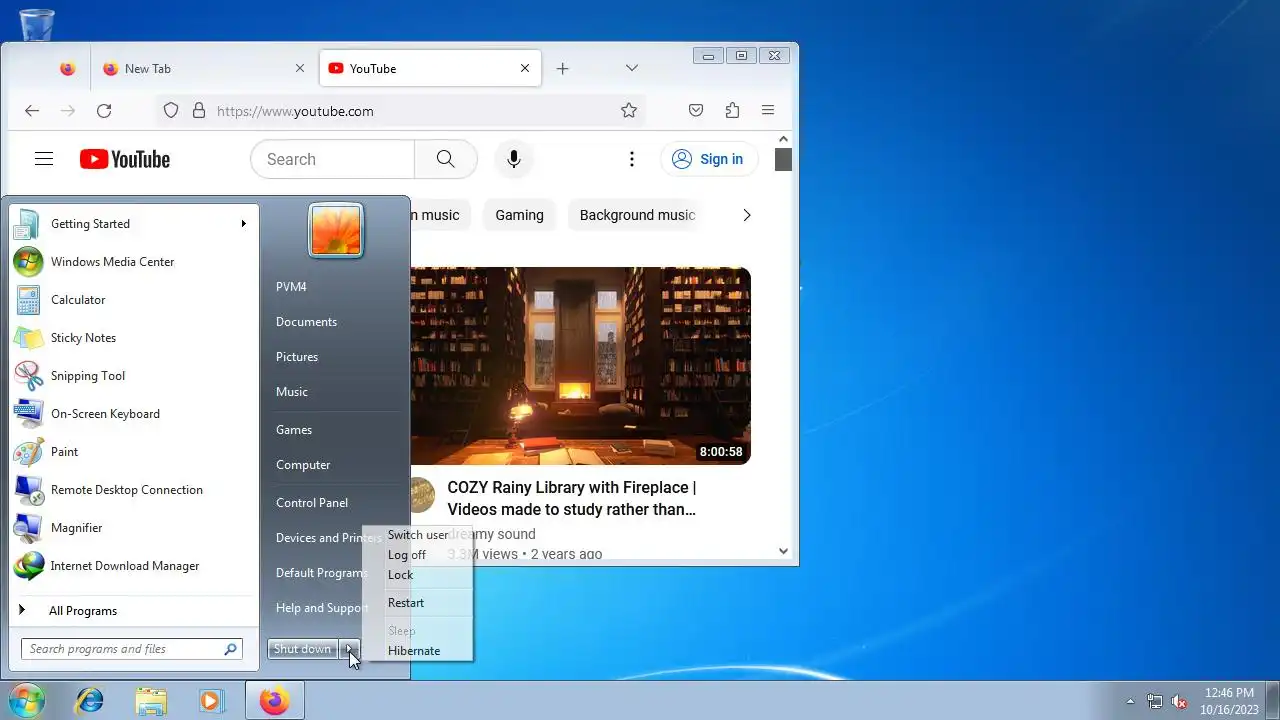Close the New Tab tab
Viewport: 1280px width, 720px height.
tap(300, 68)
